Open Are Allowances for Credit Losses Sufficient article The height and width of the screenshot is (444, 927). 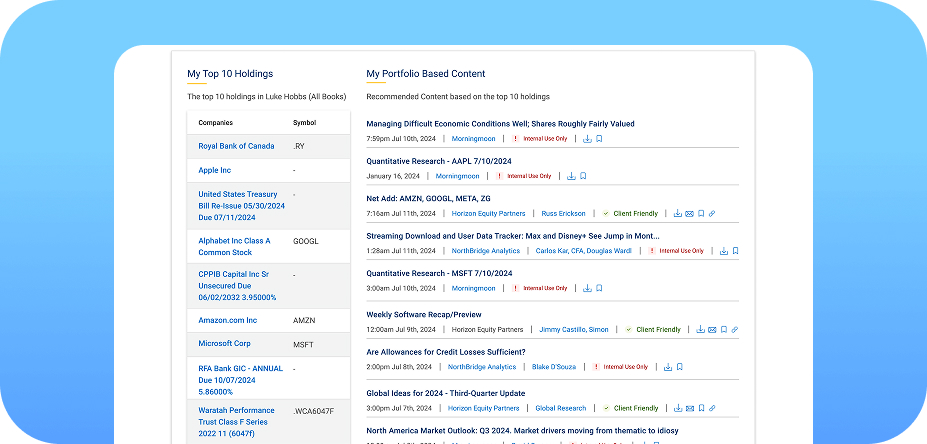click(x=446, y=352)
